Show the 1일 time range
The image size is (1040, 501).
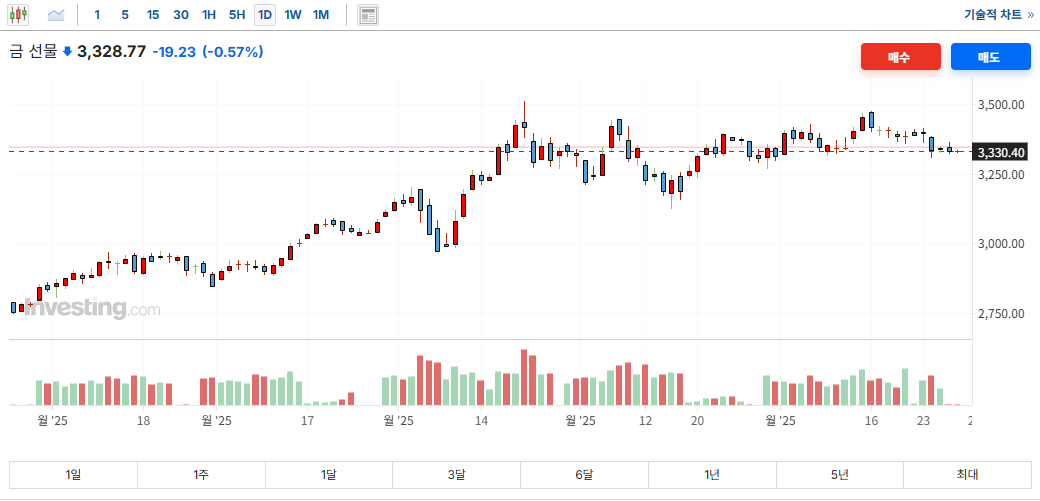pyautogui.click(x=73, y=474)
